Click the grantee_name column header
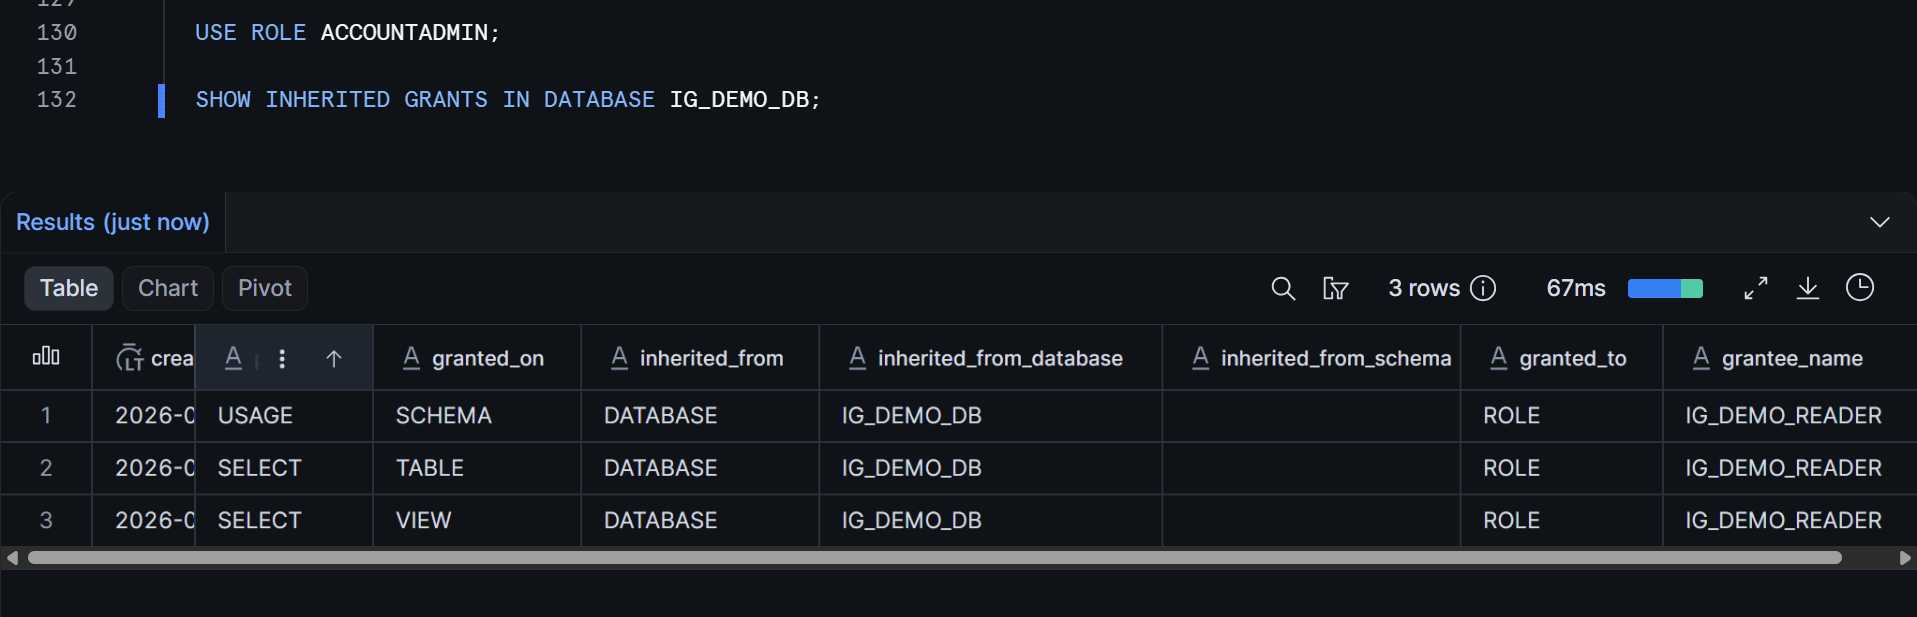The height and width of the screenshot is (617, 1917). click(1789, 358)
